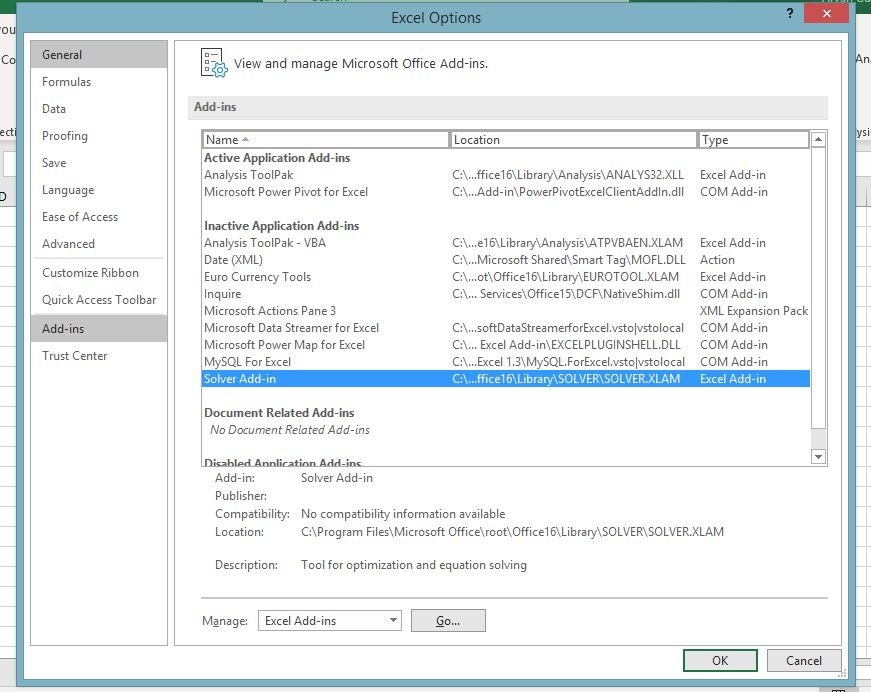This screenshot has height=692, width=871.
Task: Confirm with the OK button
Action: (720, 660)
